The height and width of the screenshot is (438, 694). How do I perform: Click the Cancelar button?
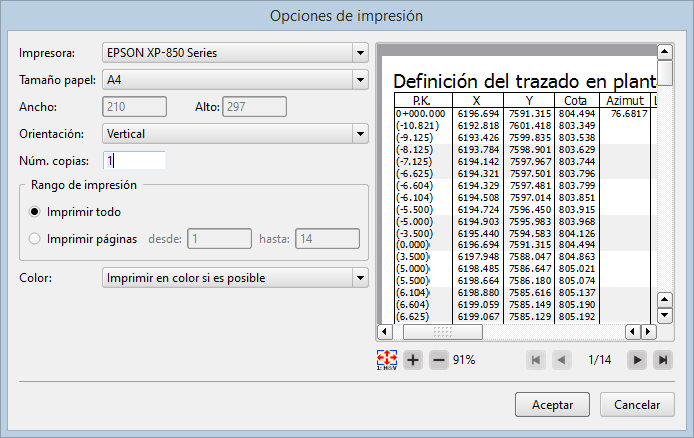point(637,404)
